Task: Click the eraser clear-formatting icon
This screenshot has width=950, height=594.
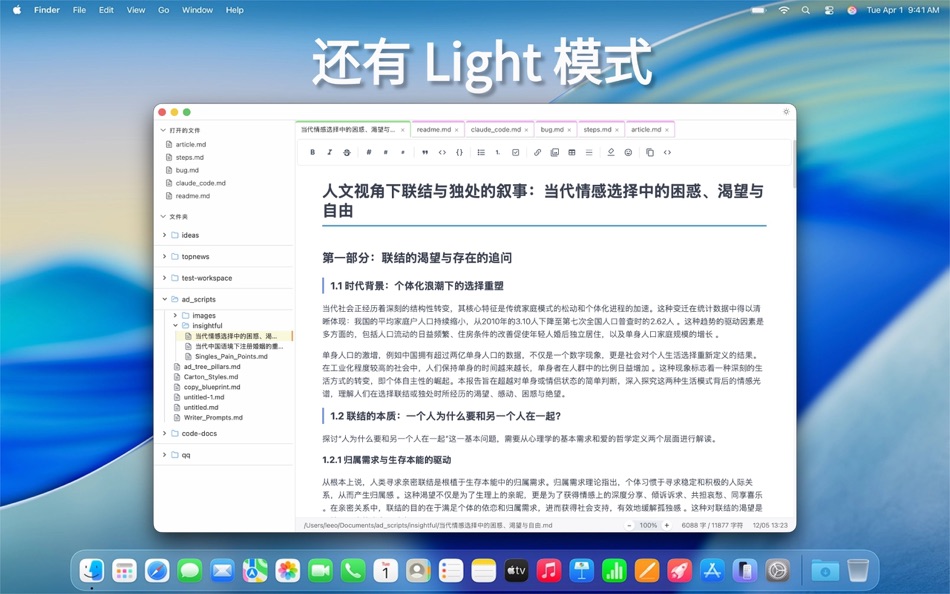Action: click(611, 153)
